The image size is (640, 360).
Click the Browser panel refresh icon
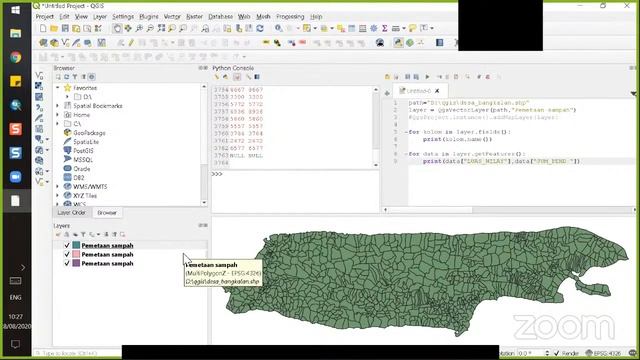point(67,77)
